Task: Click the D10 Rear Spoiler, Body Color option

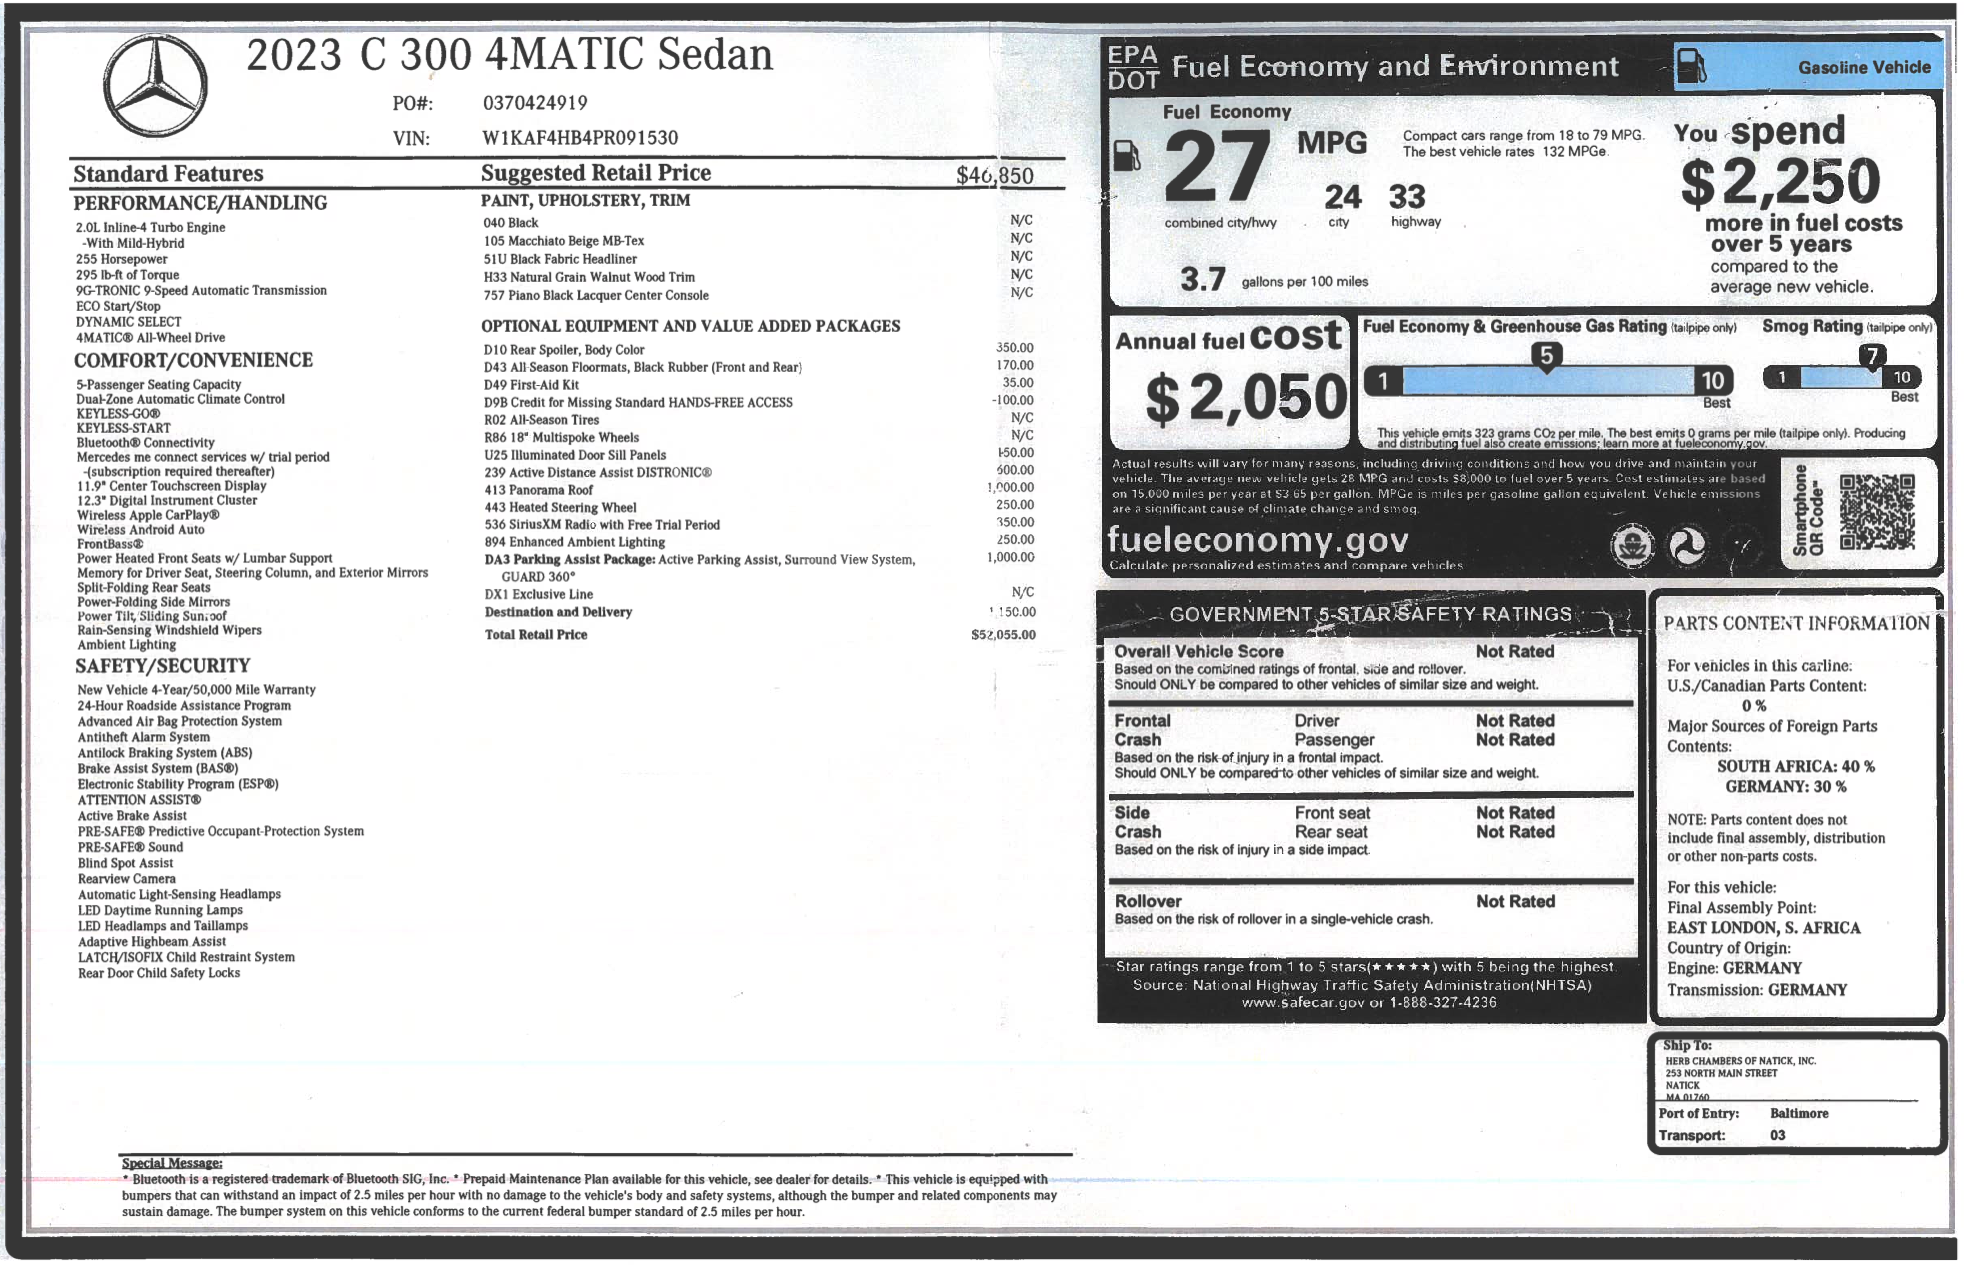Action: (564, 350)
